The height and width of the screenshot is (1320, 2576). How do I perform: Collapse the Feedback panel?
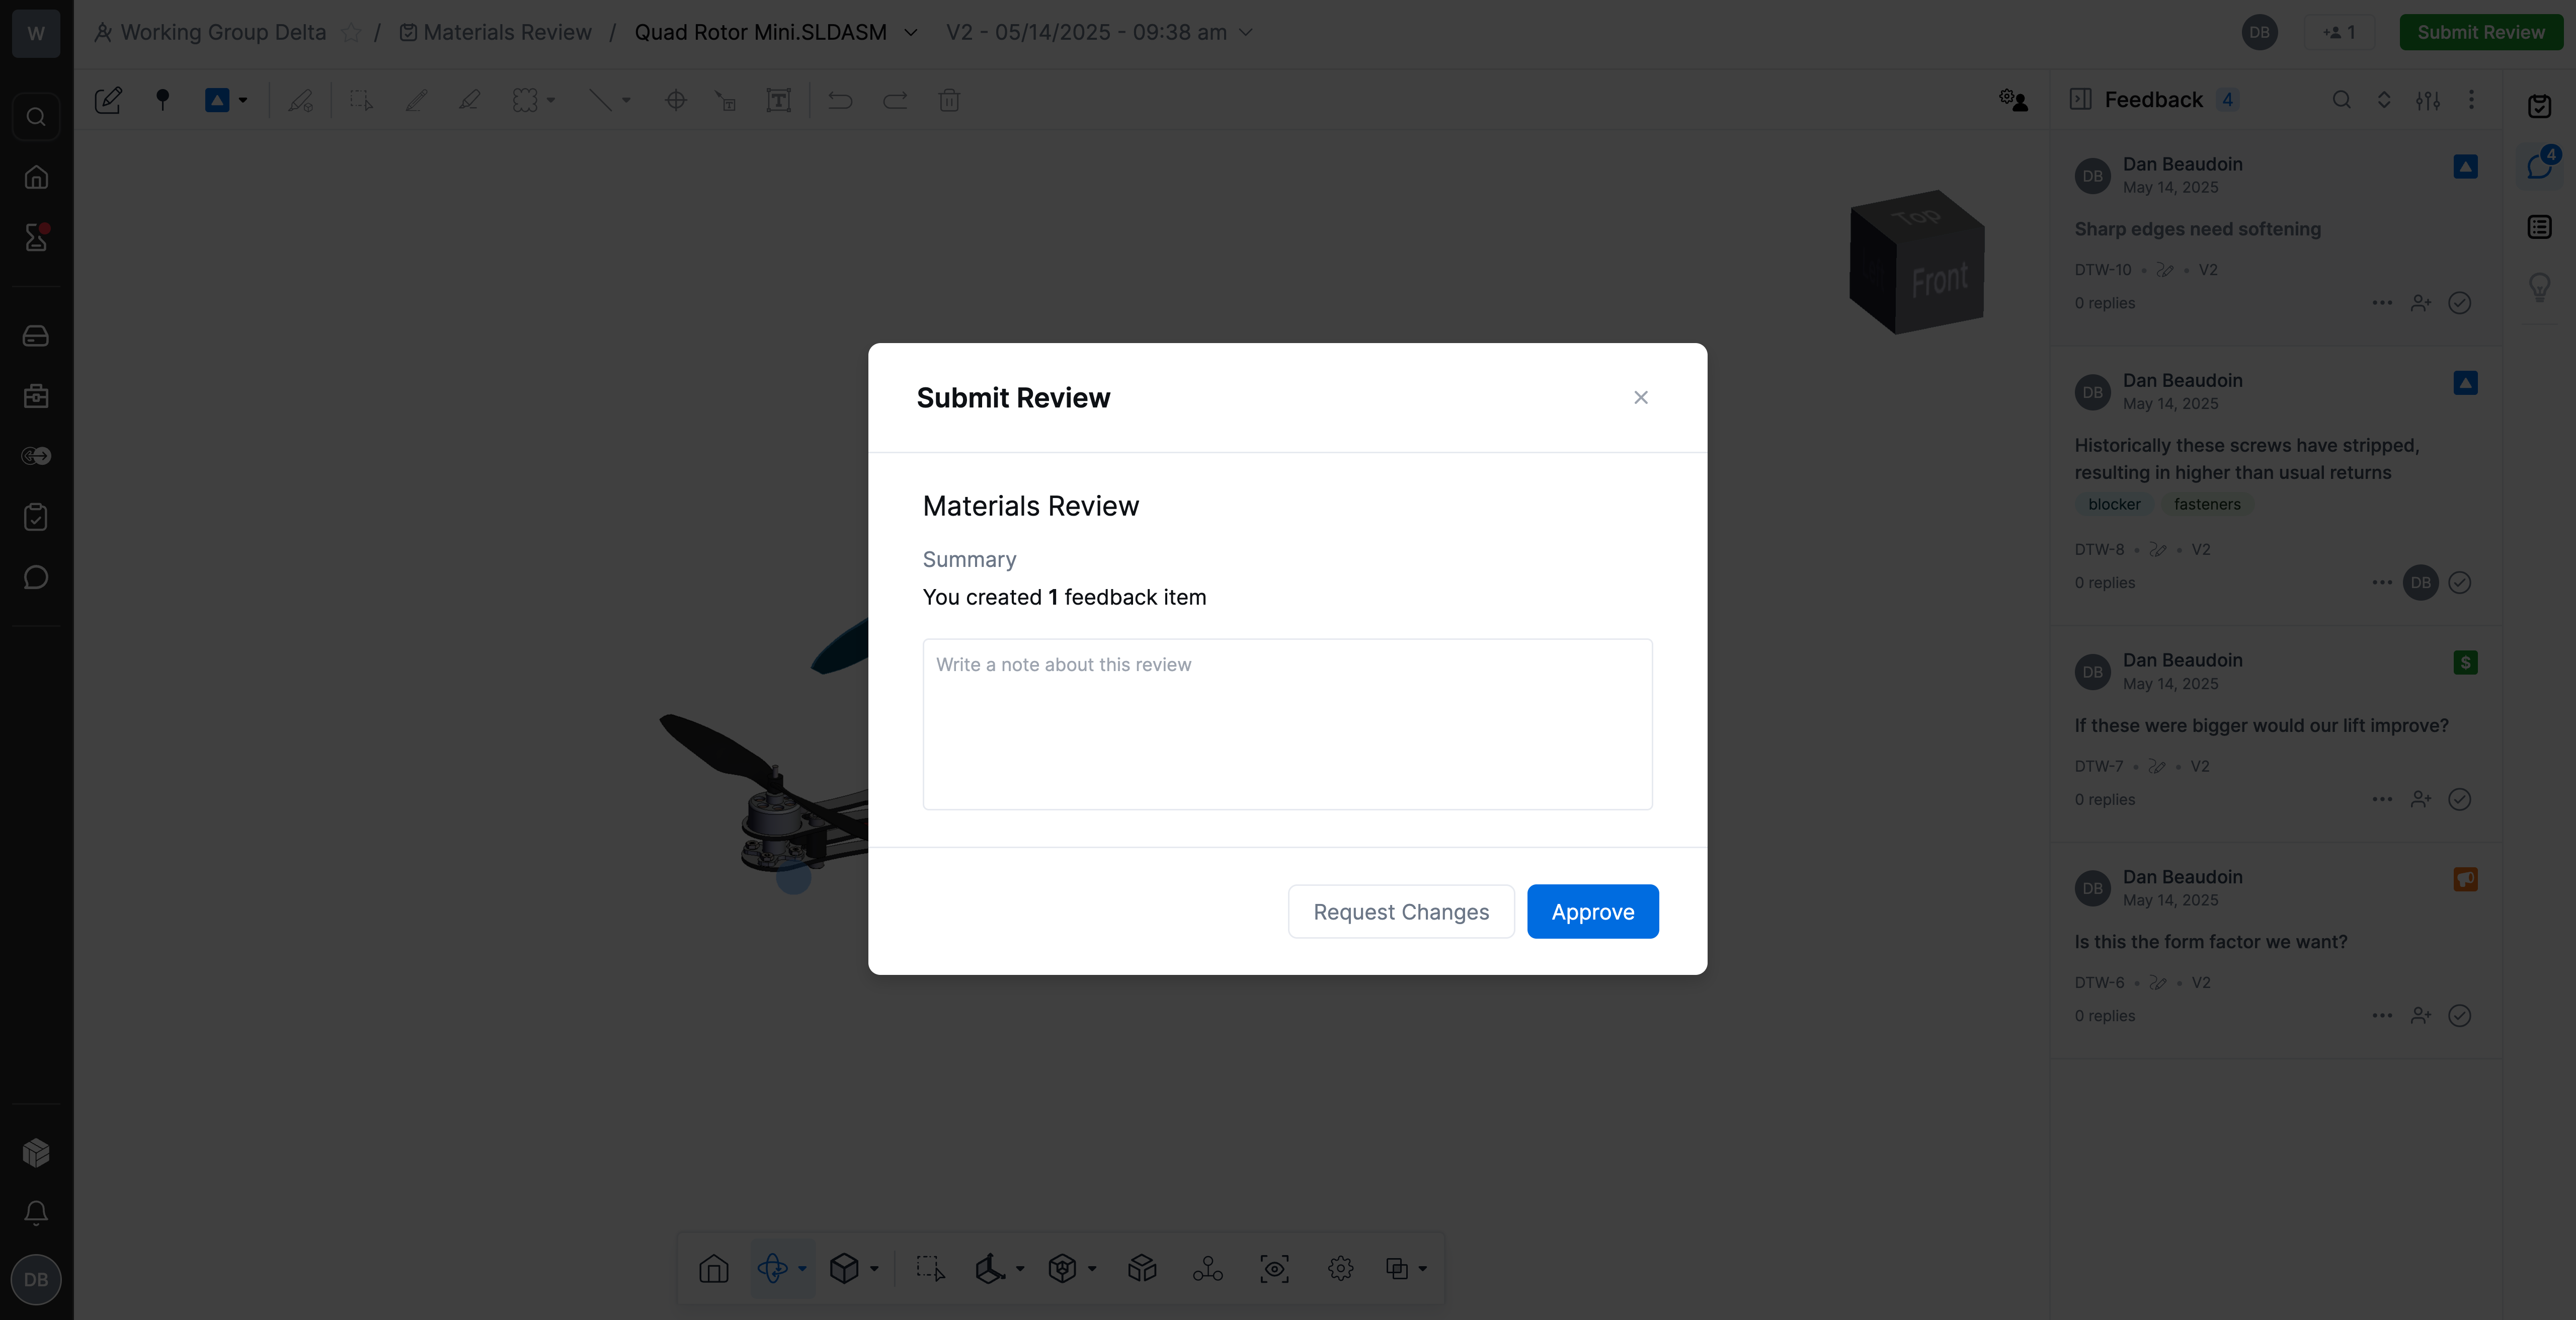click(x=2081, y=99)
